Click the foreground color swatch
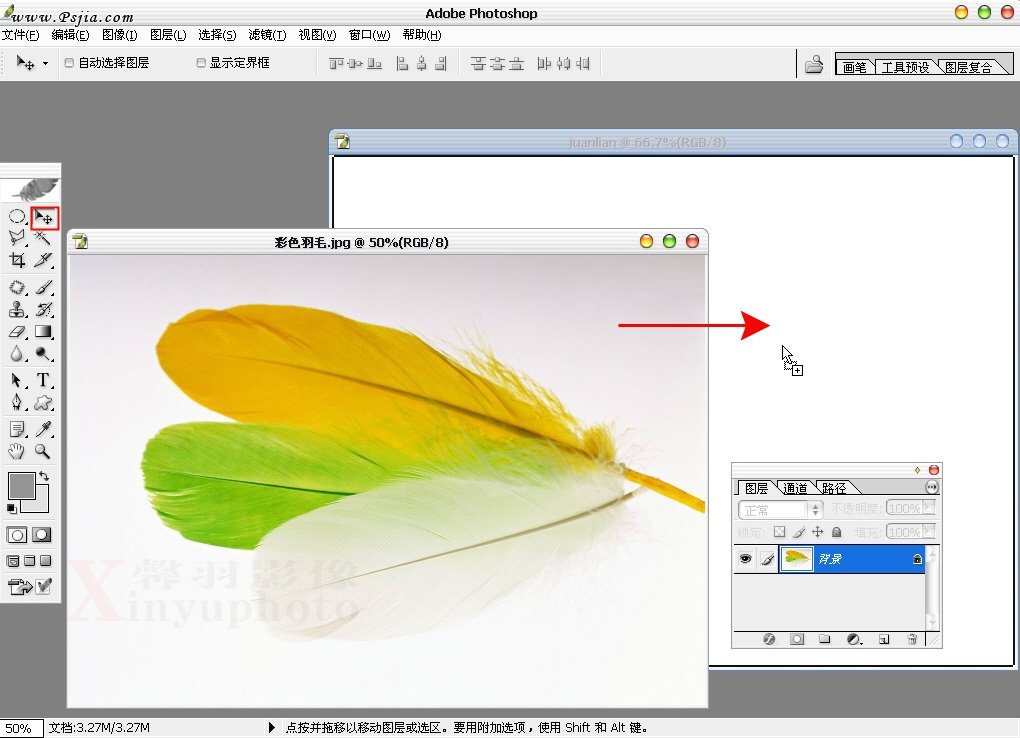 21,486
